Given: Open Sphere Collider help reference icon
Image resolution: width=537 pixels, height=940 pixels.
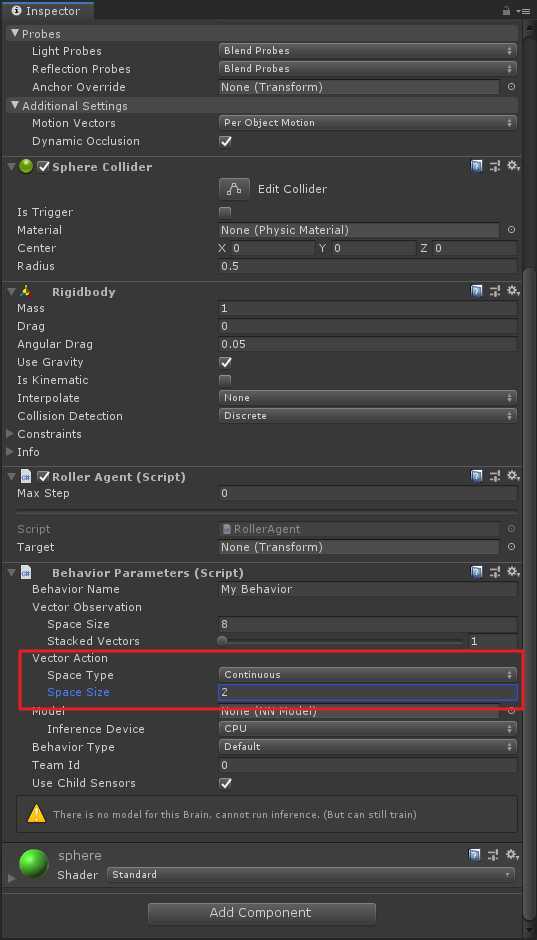Looking at the screenshot, I should tap(476, 167).
